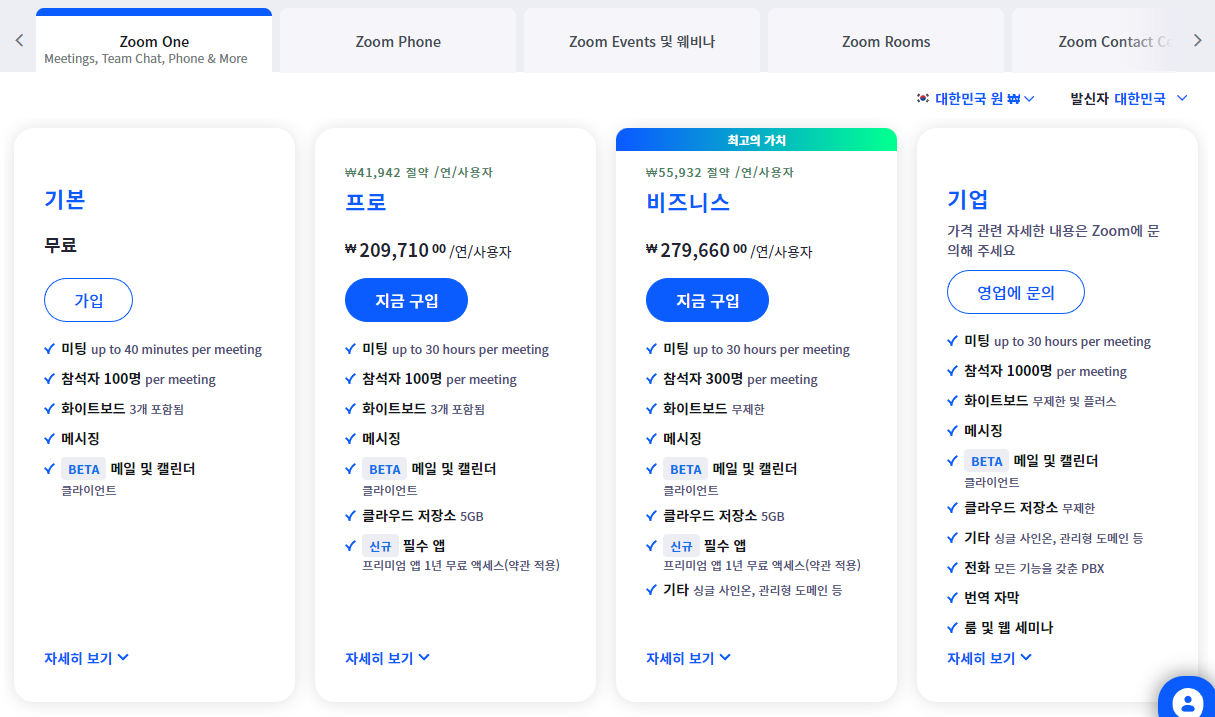Image resolution: width=1215 pixels, height=717 pixels.
Task: Click 메시징 feature in the 기본 plan
Action: (80, 438)
